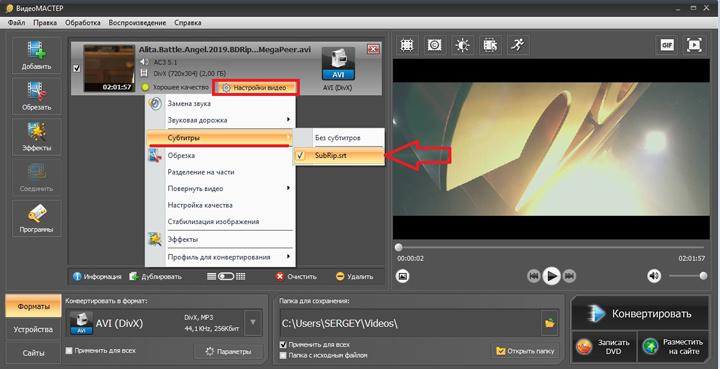The height and width of the screenshot is (369, 720).
Task: Click the volume slider knob
Action: pyautogui.click(x=703, y=276)
